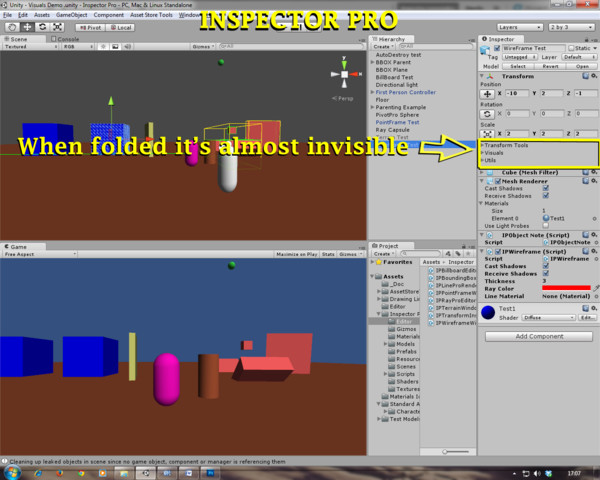Open Firefox from the taskbar
The width and height of the screenshot is (600, 480).
pyautogui.click(x=59, y=473)
